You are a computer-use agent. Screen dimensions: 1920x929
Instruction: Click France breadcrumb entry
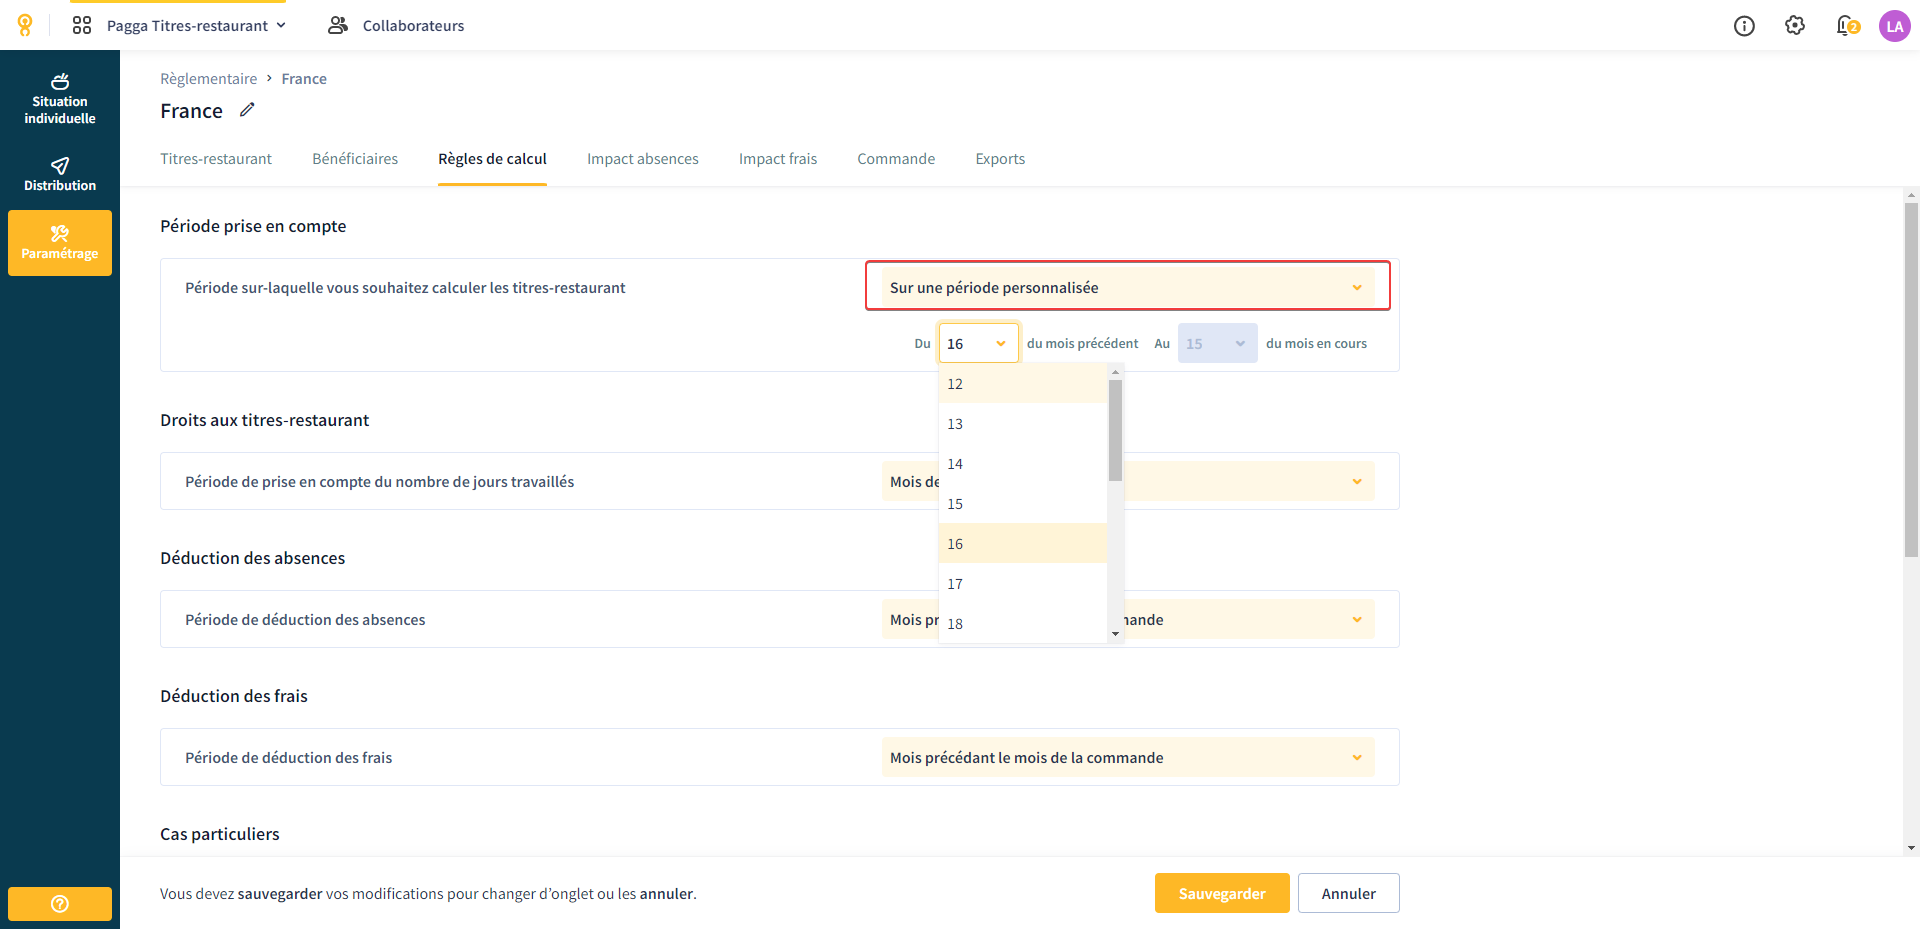coord(304,79)
